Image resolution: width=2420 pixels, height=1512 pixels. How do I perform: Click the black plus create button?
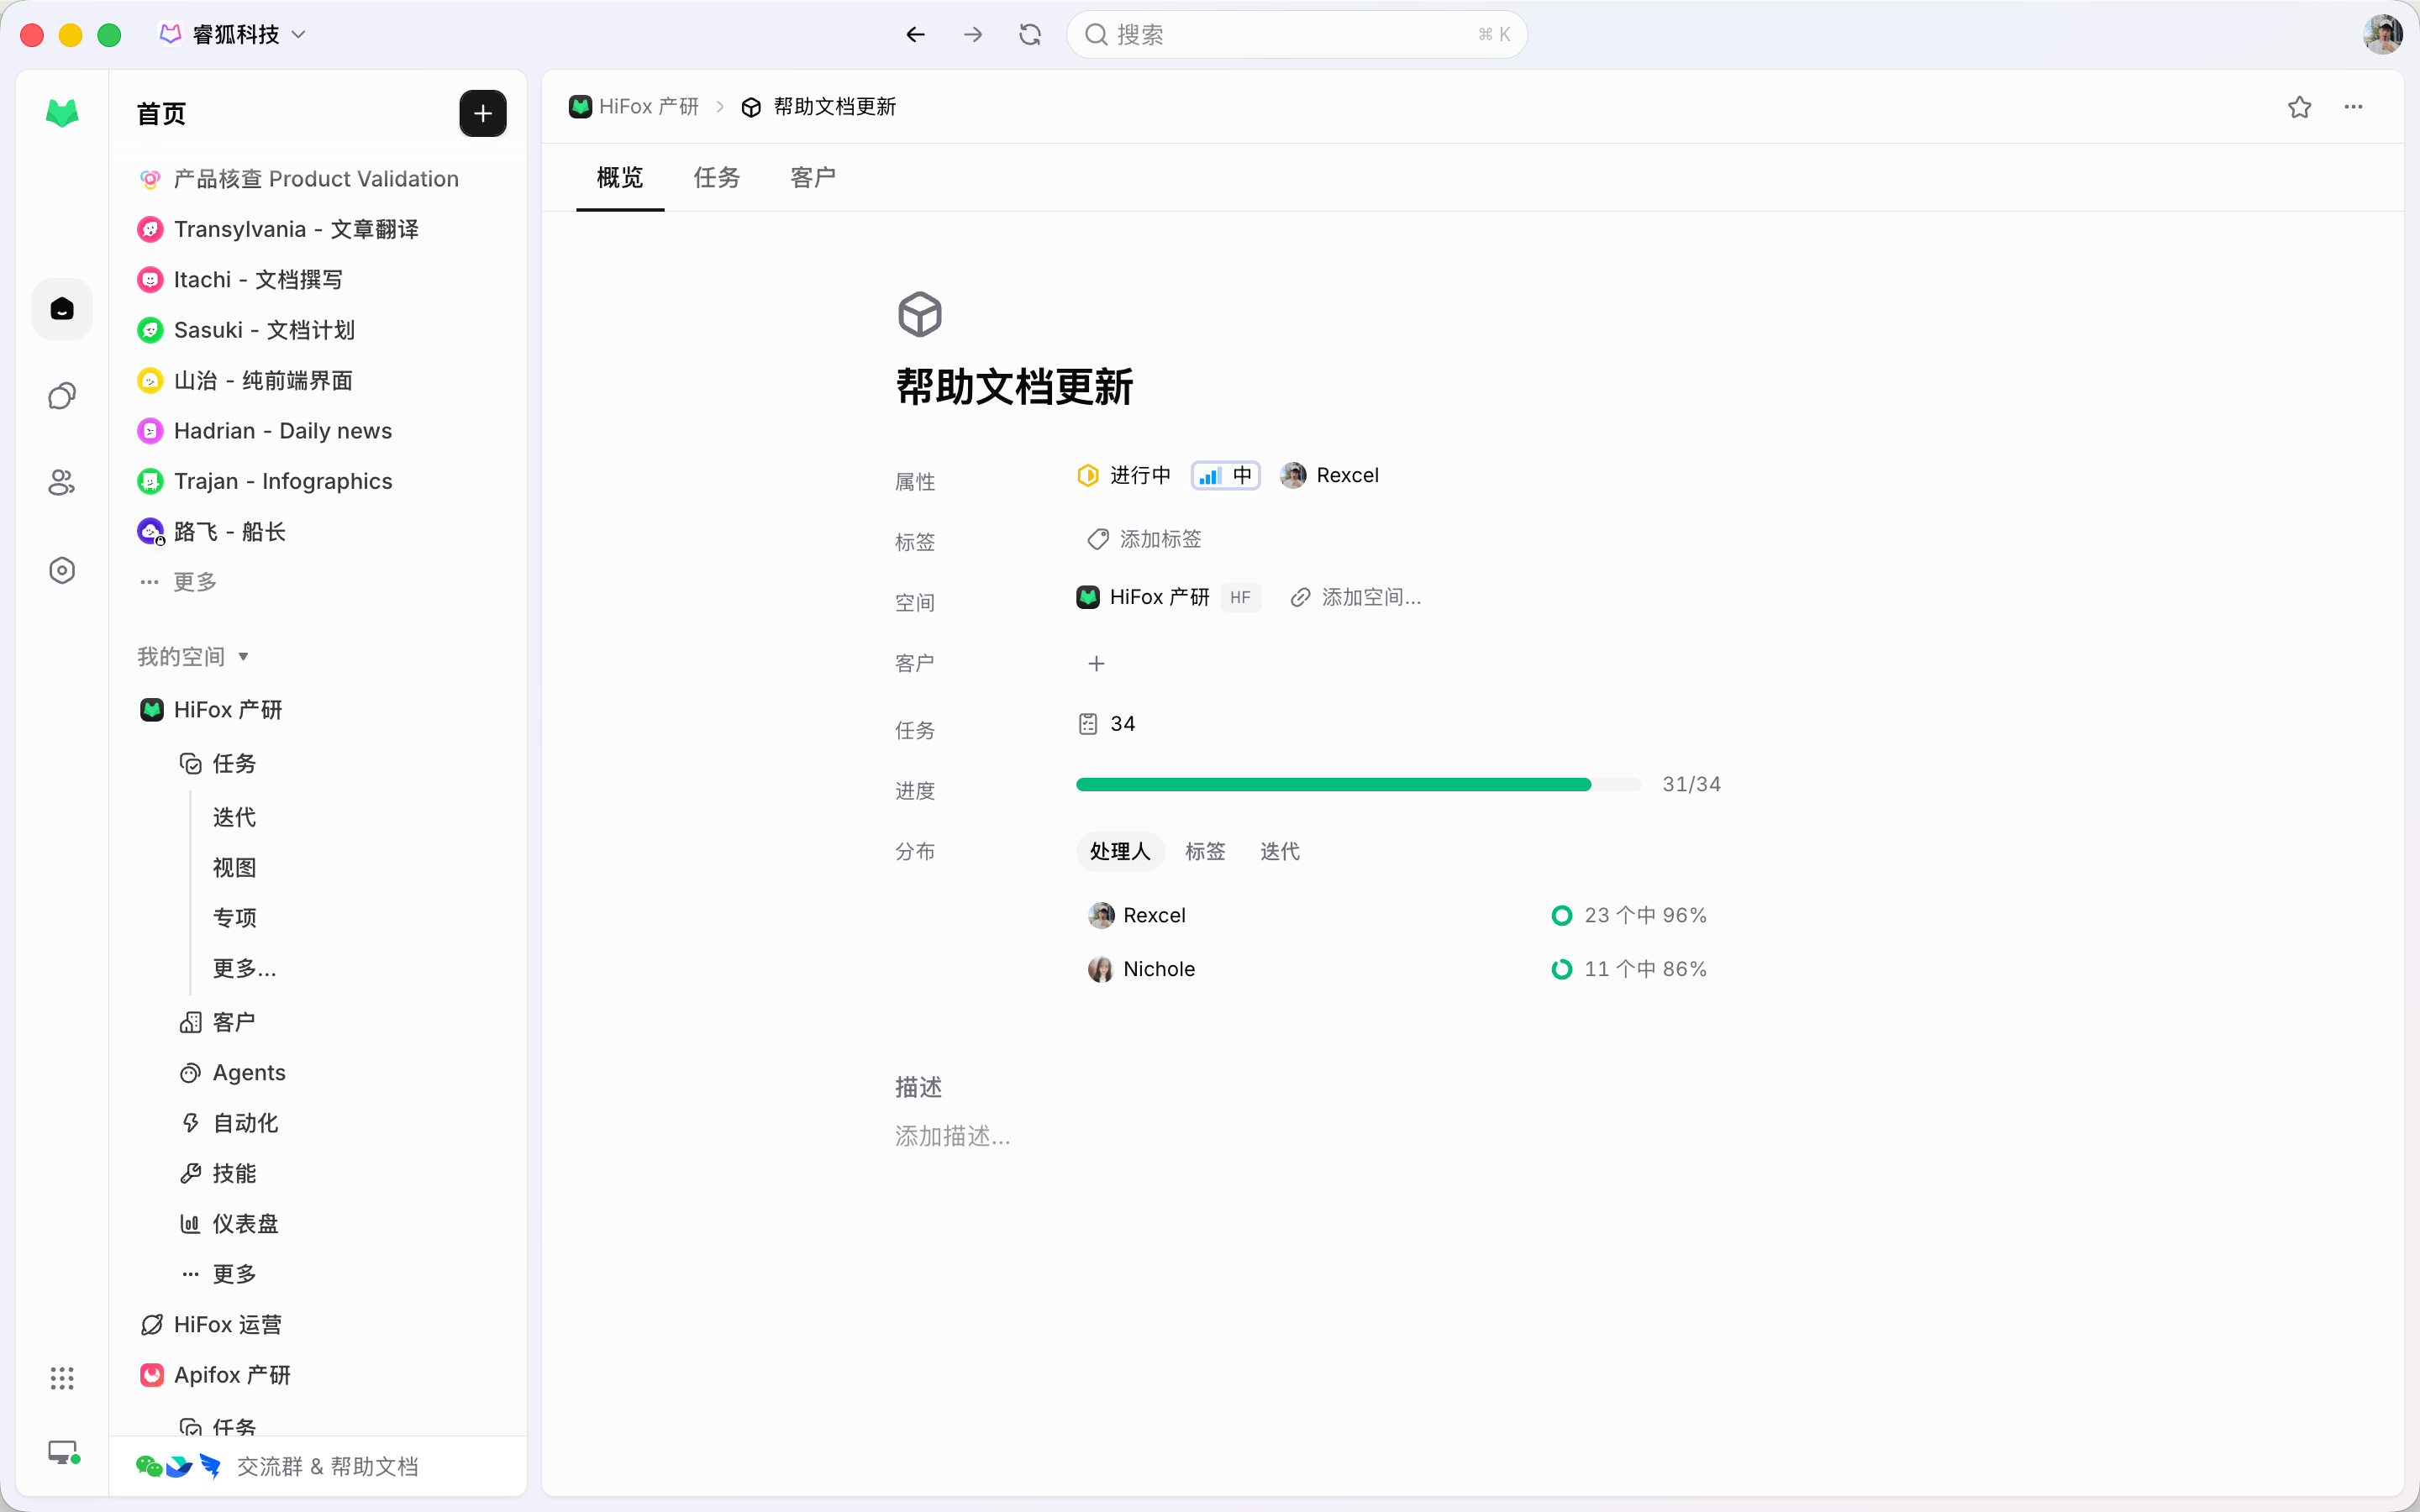click(x=483, y=113)
